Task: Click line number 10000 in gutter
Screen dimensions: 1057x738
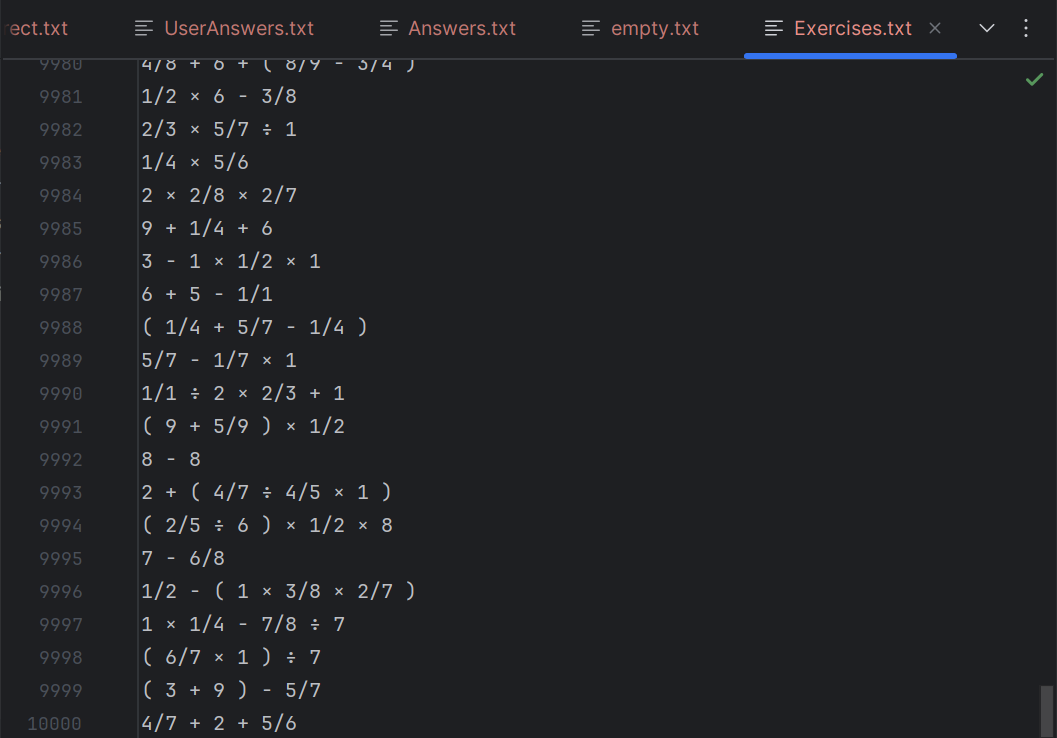Action: point(55,725)
